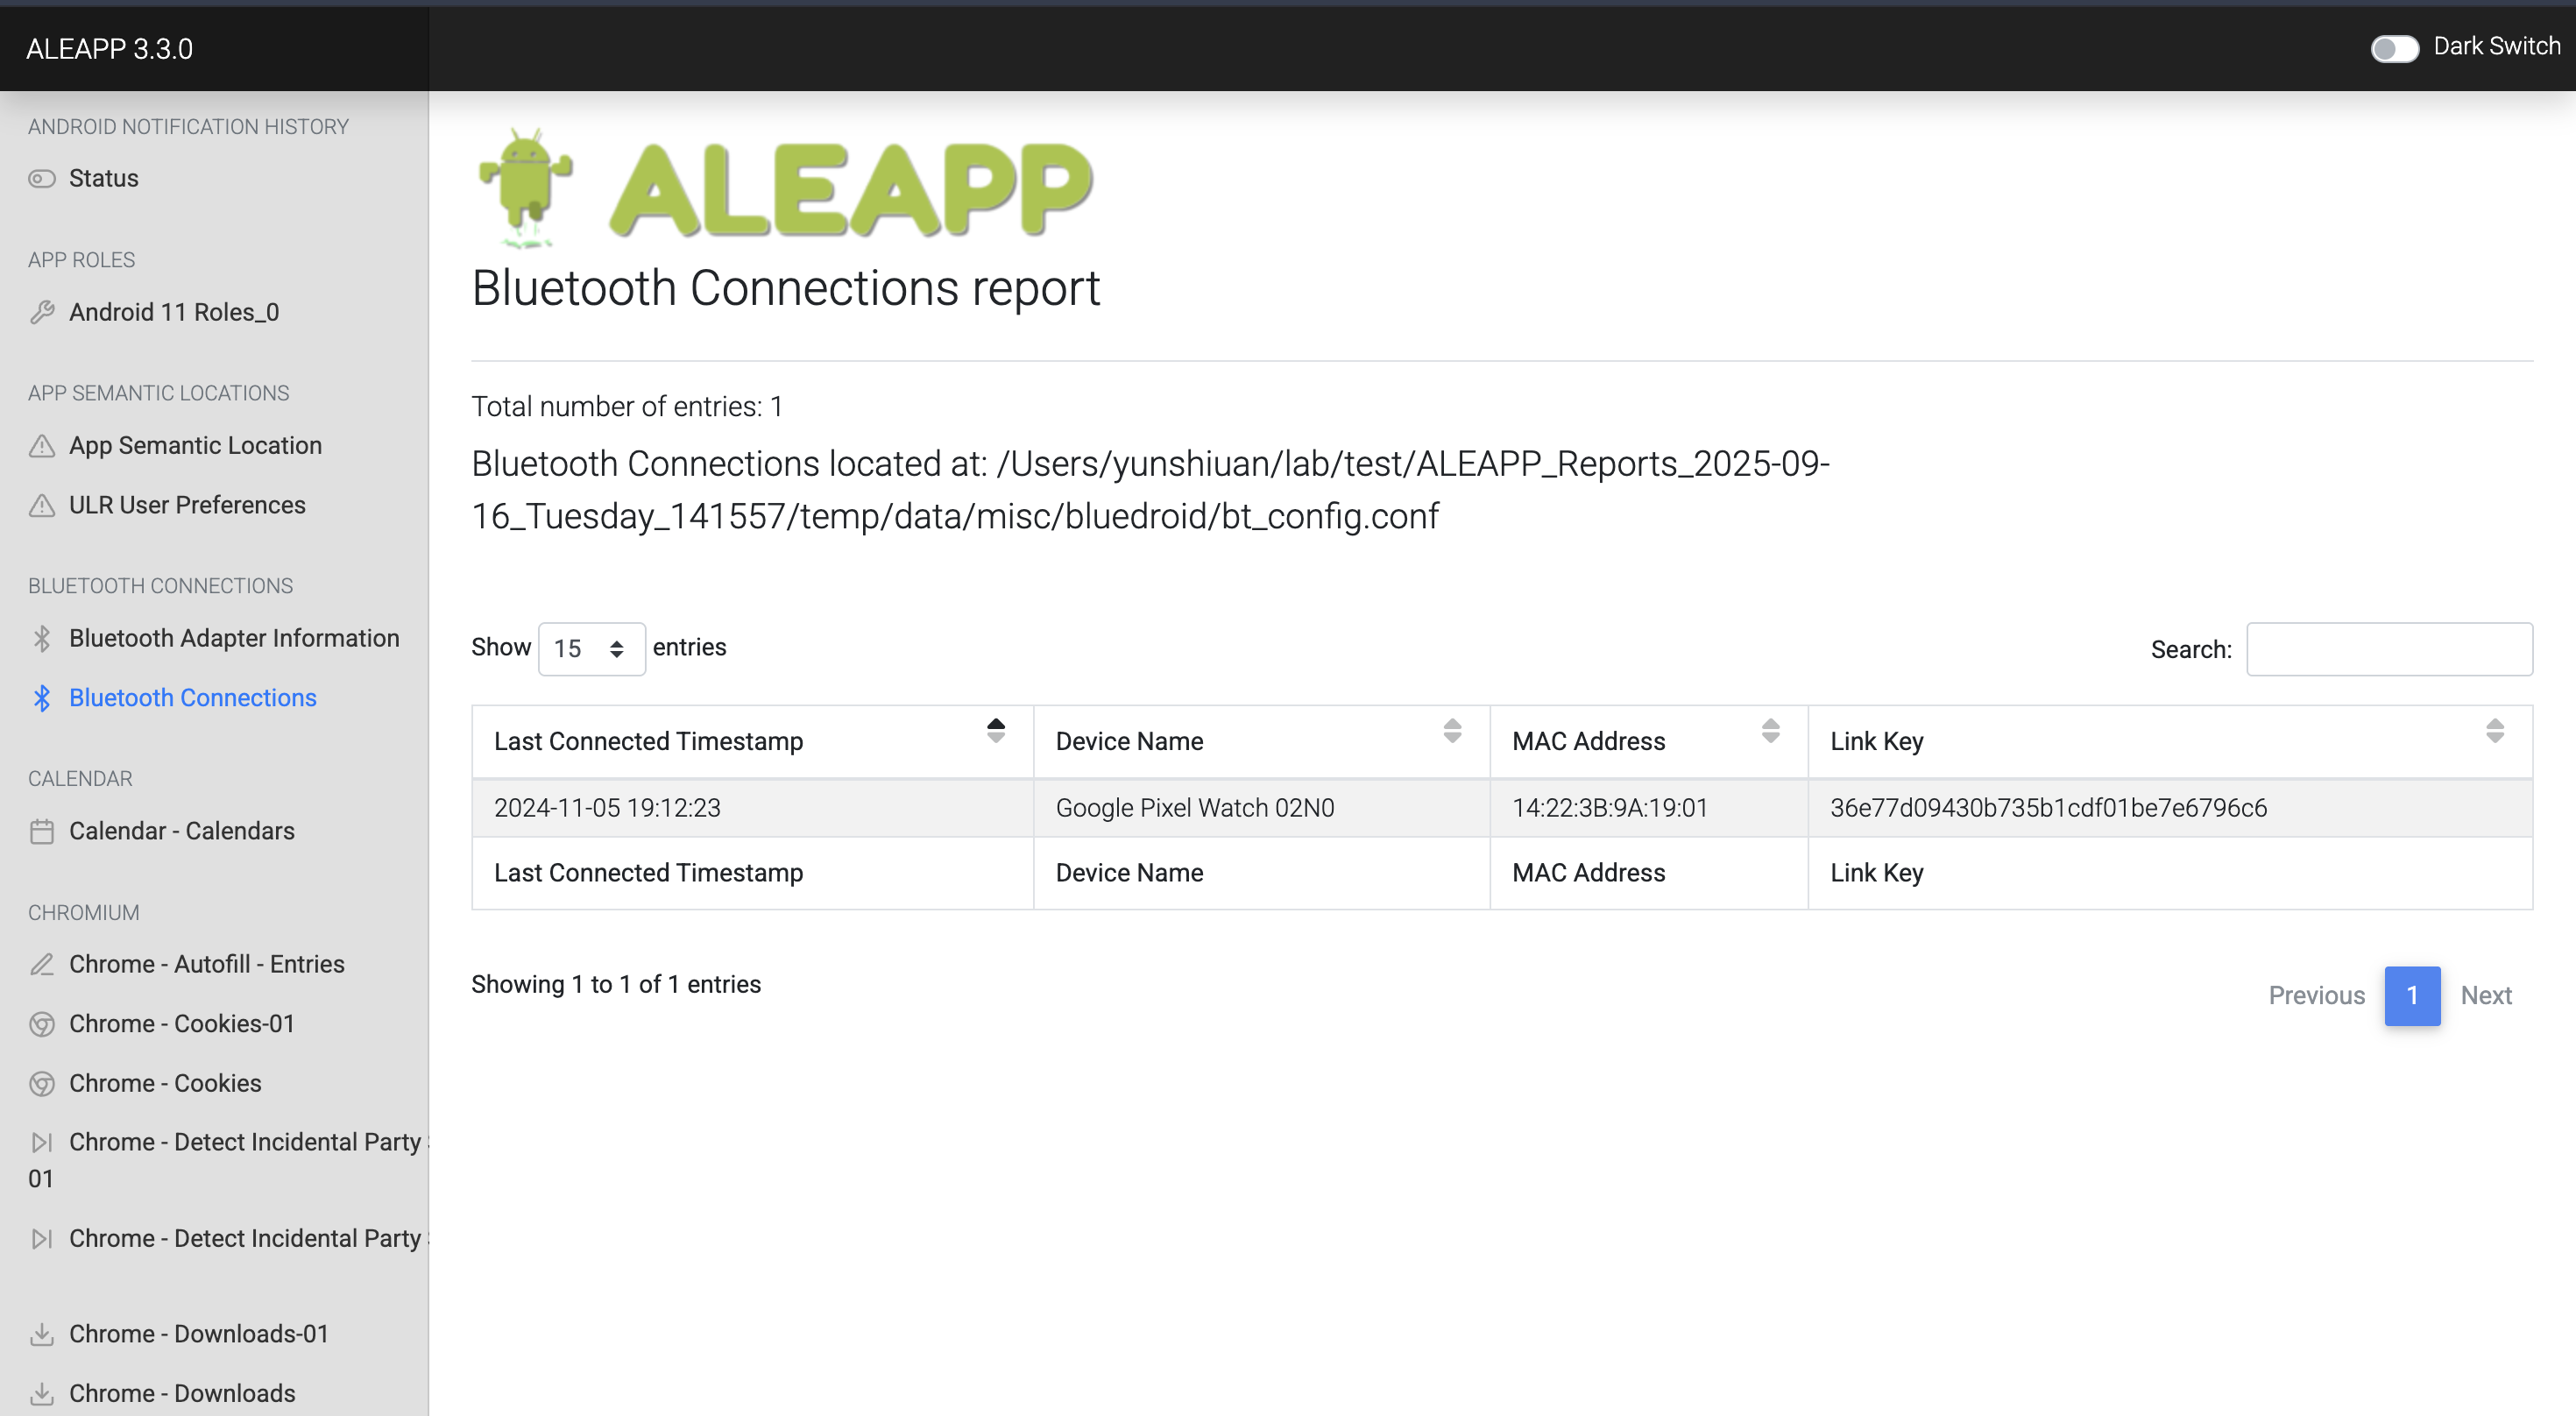Select page 1 in pagination
2576x1416 pixels.
pyautogui.click(x=2412, y=996)
